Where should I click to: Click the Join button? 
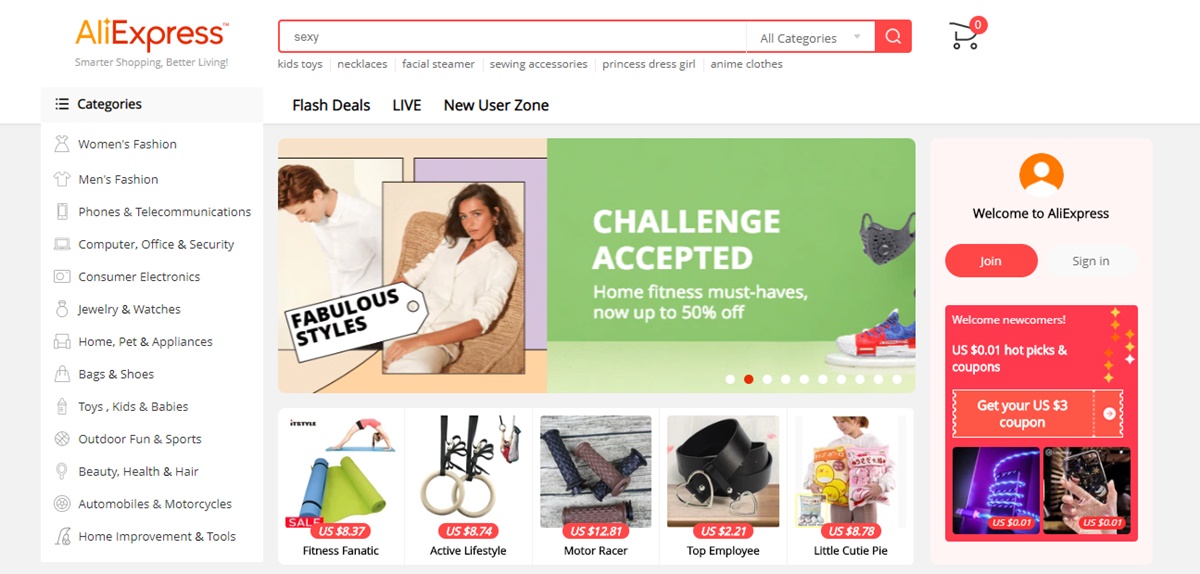(x=990, y=261)
